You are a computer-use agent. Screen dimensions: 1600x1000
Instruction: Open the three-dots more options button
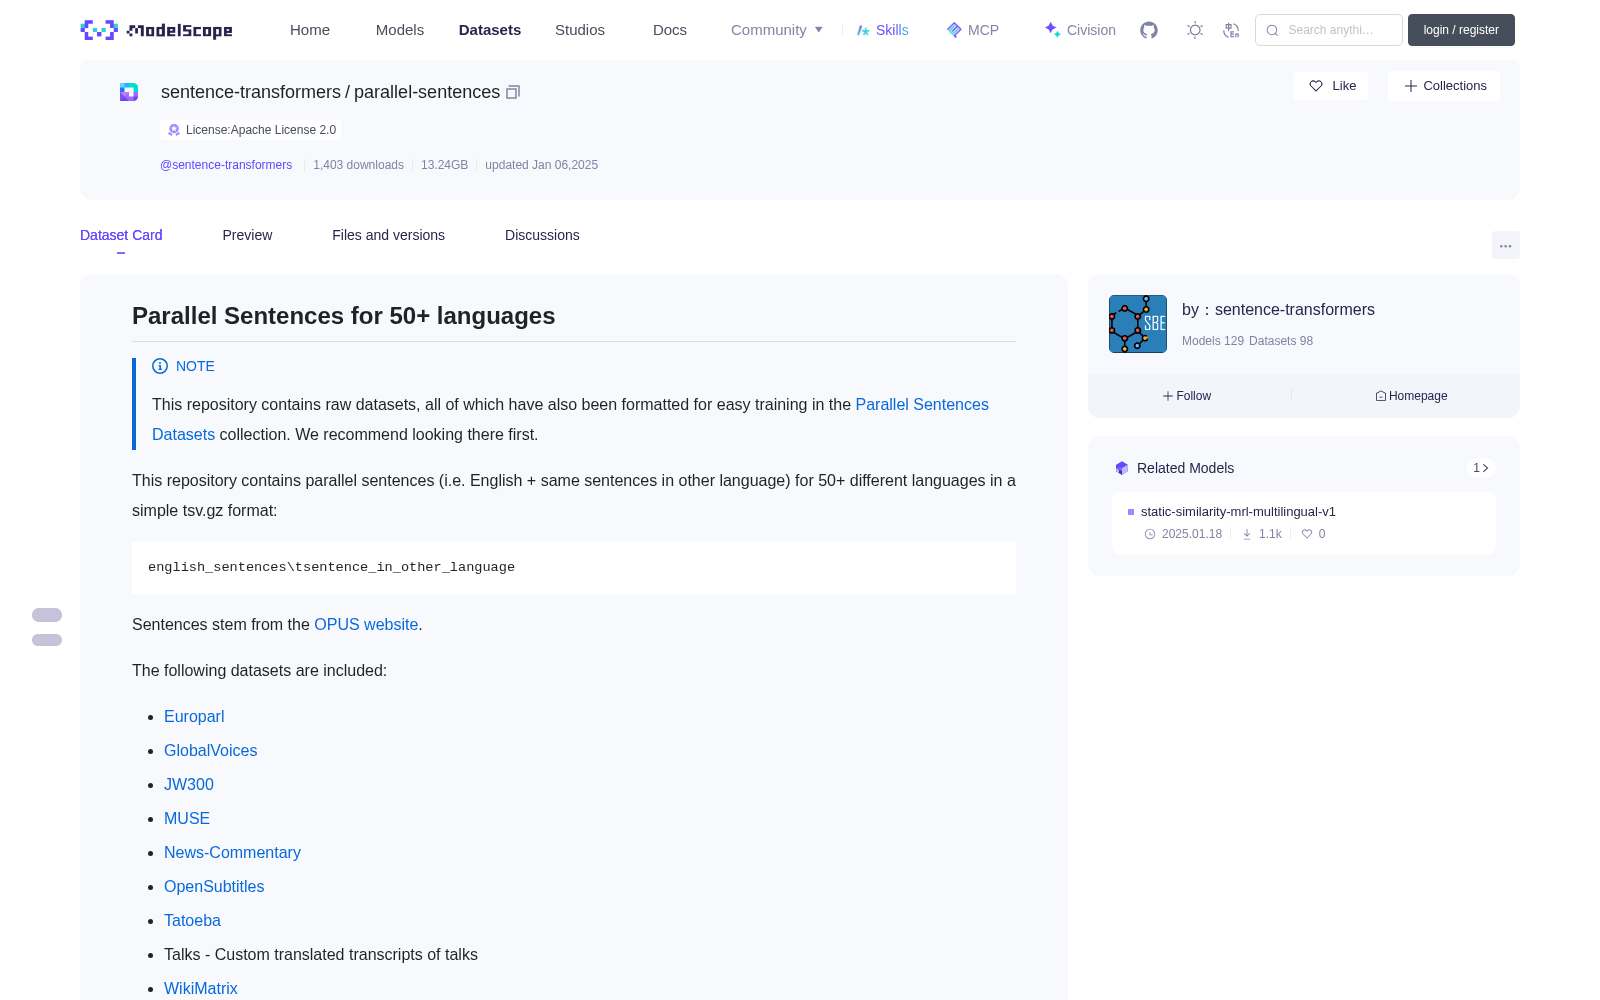[x=1505, y=245]
